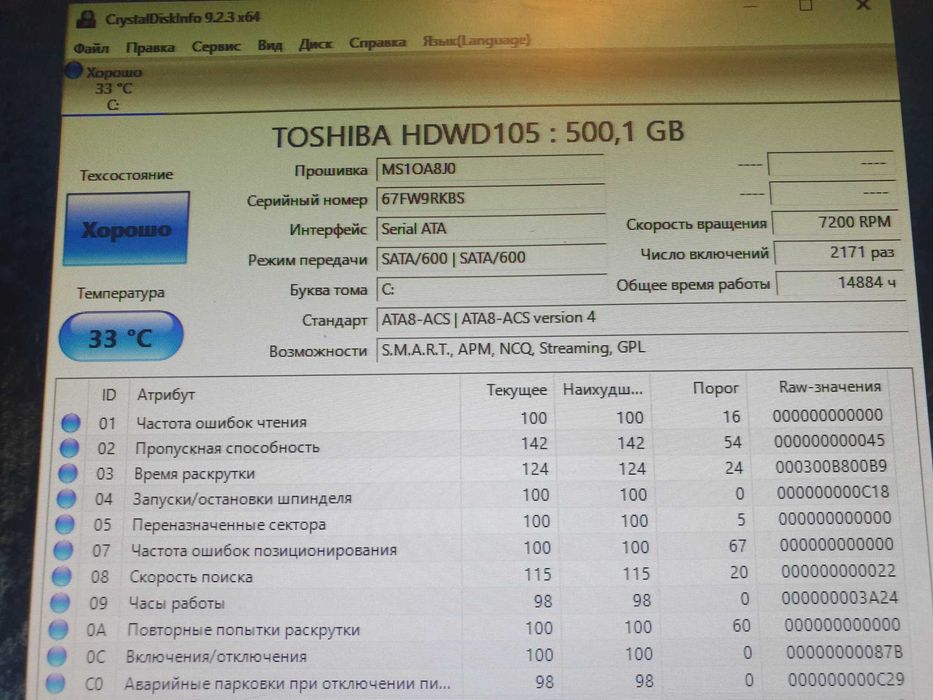Click the Буква тома field C:
The width and height of the screenshot is (933, 700).
(491, 290)
